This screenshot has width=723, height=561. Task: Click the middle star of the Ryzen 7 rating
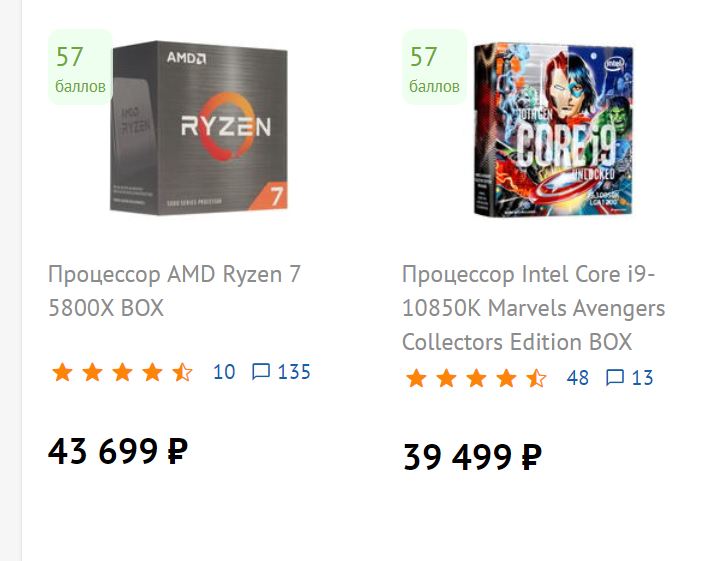coord(122,373)
